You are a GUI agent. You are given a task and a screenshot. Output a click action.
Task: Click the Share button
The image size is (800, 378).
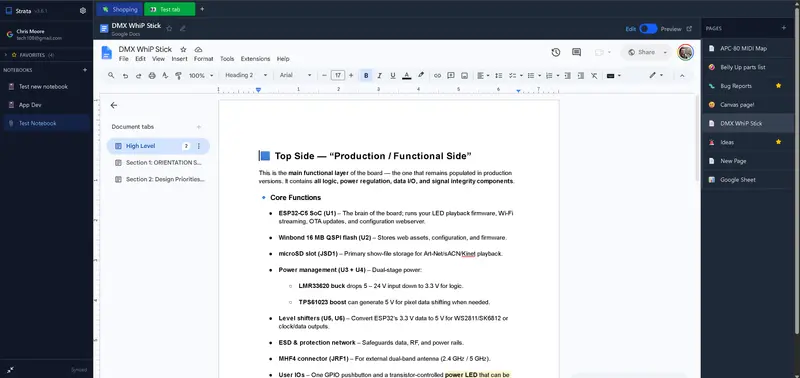tap(645, 52)
